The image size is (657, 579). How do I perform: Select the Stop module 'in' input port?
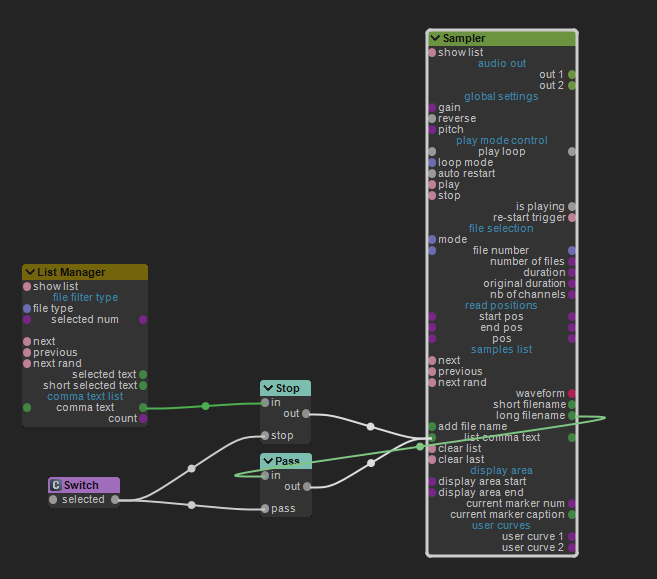[x=264, y=403]
